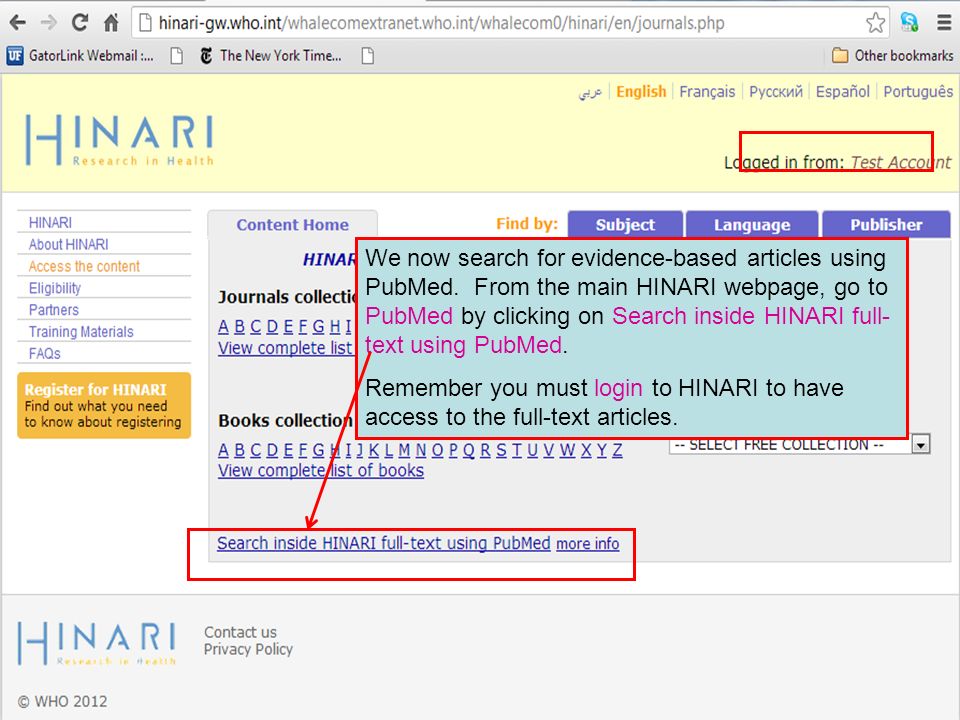This screenshot has width=960, height=720.
Task: Open the Chrome menu hamburger icon
Action: coord(944,23)
